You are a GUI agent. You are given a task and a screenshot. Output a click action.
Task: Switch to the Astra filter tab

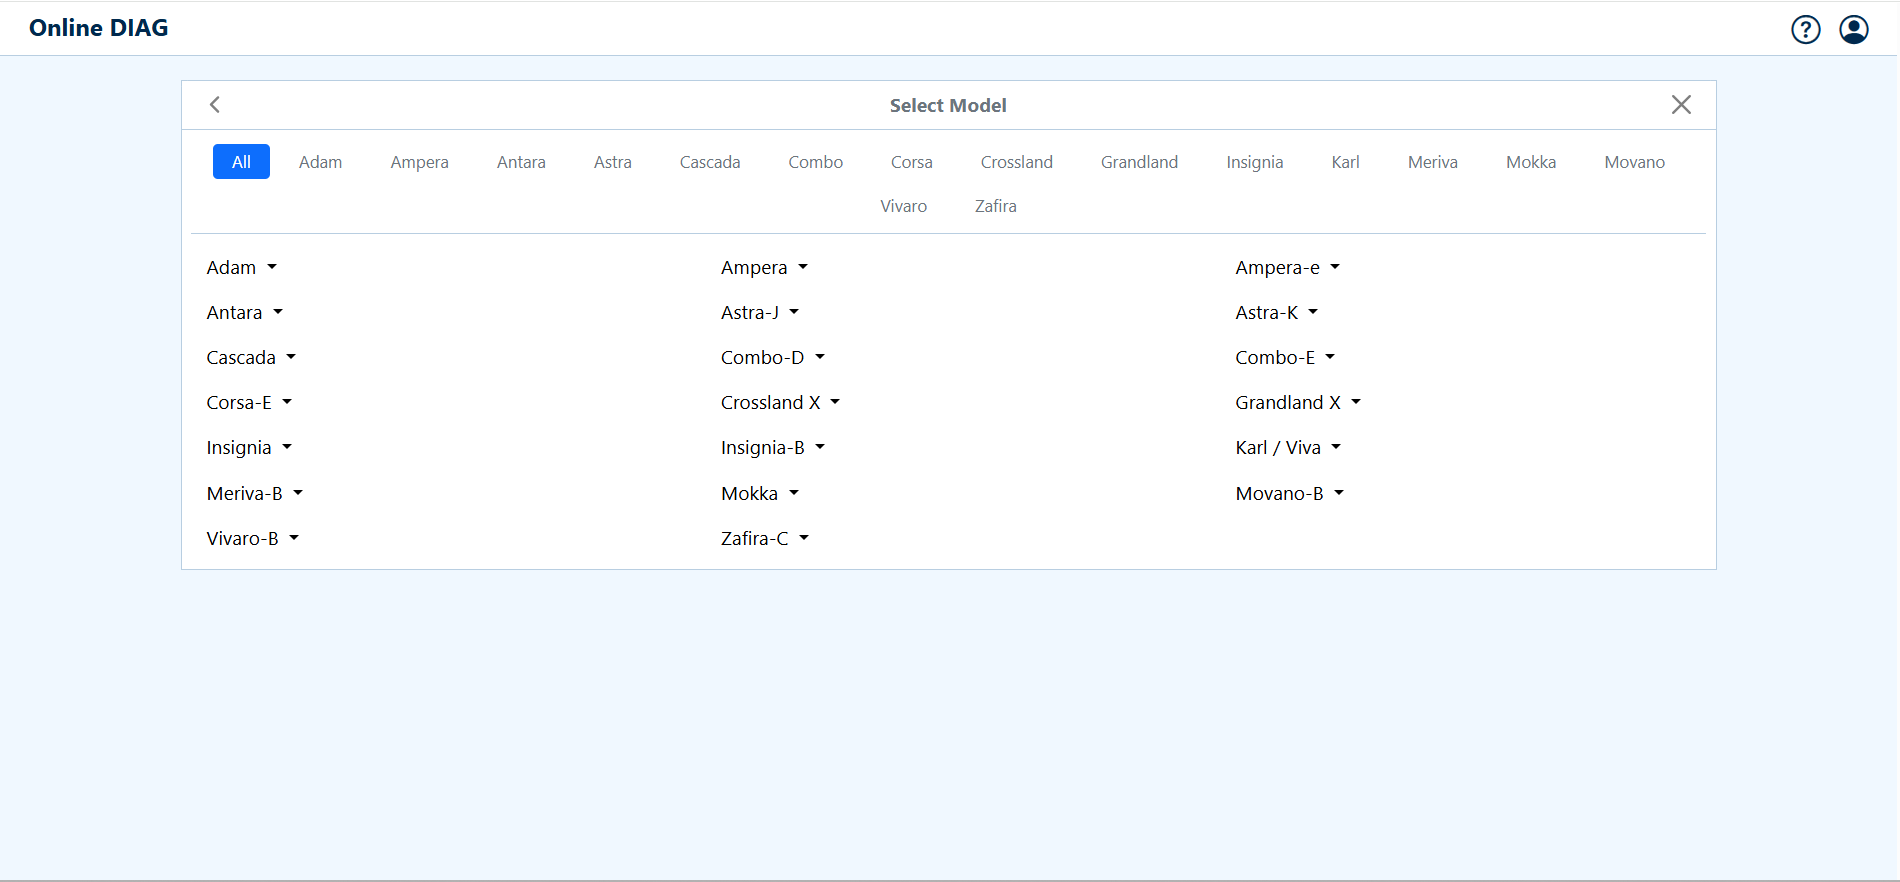click(x=612, y=162)
